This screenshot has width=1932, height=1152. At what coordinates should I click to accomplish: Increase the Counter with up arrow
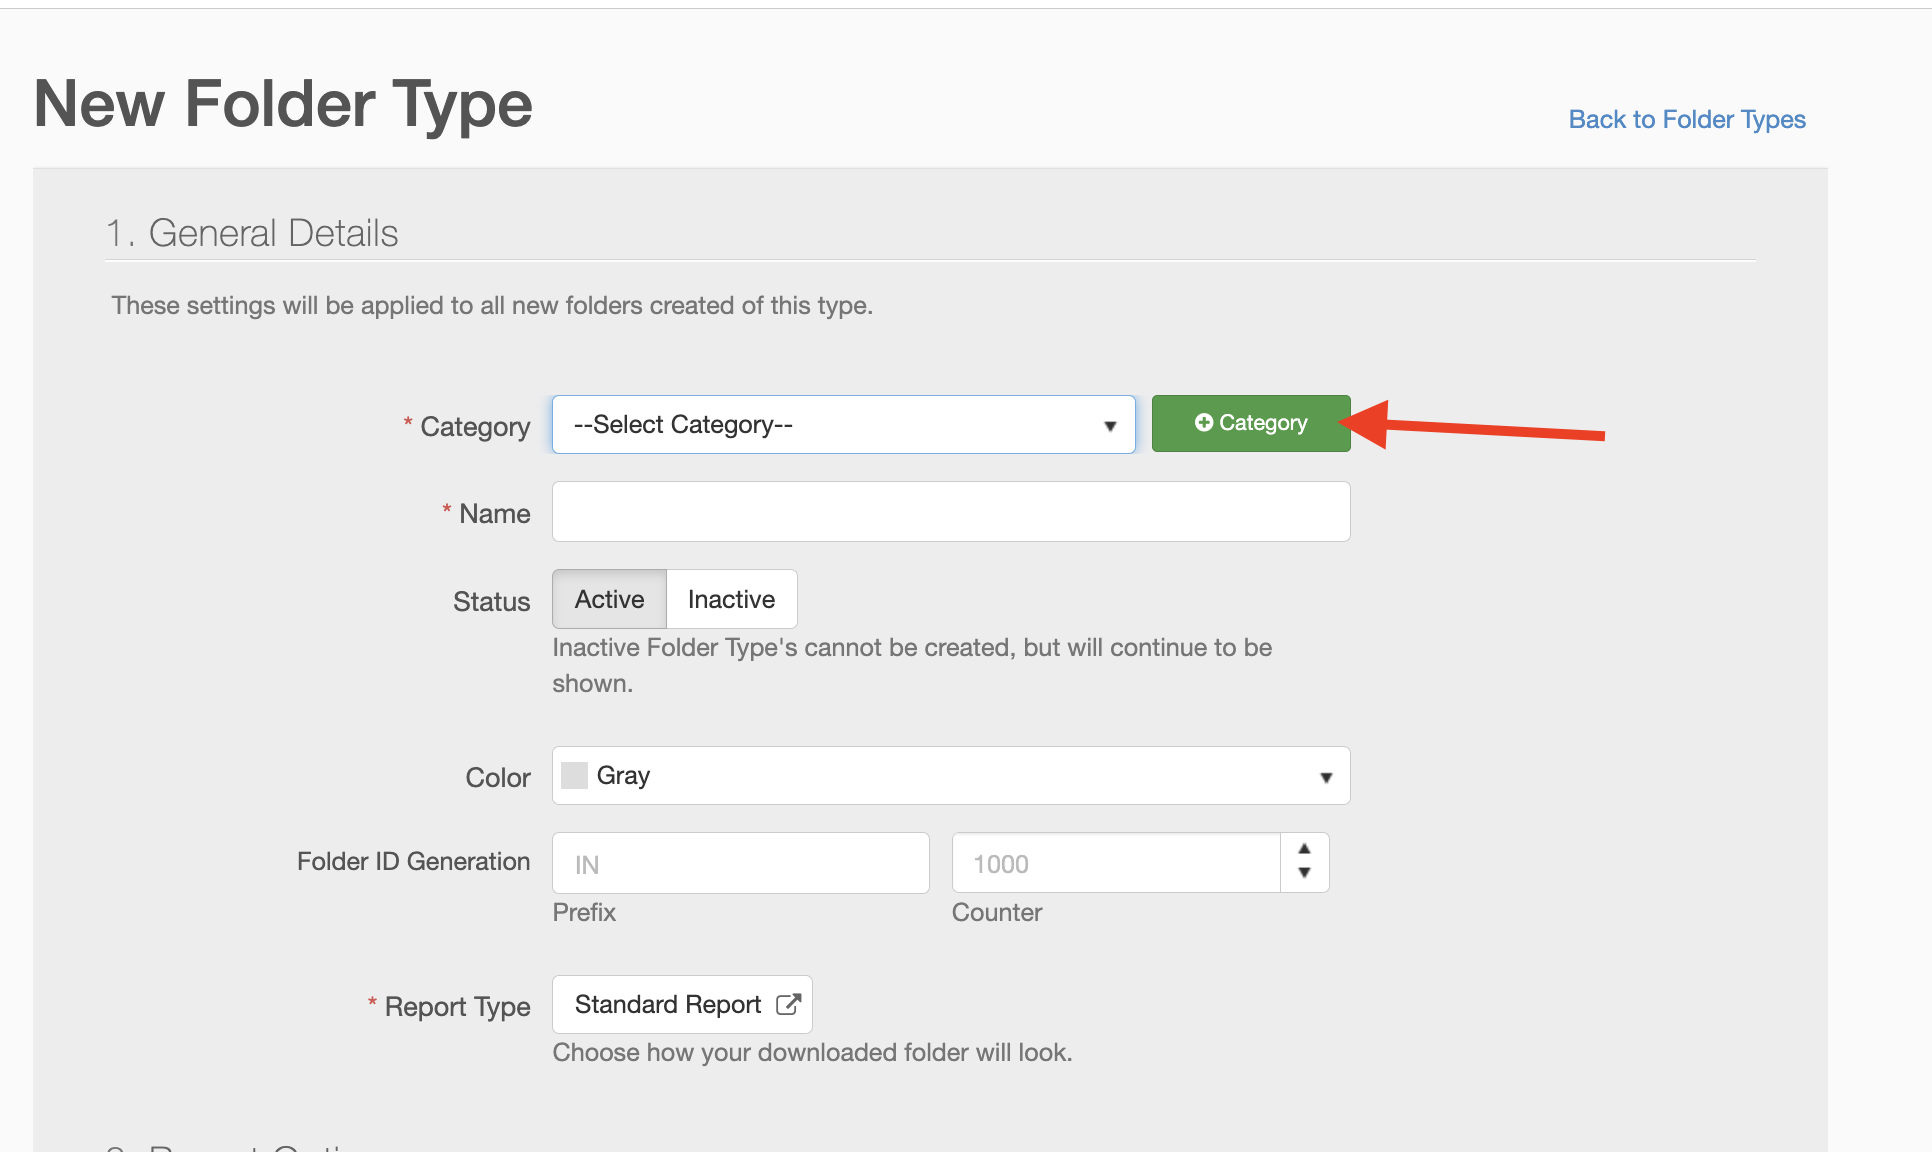click(1304, 849)
